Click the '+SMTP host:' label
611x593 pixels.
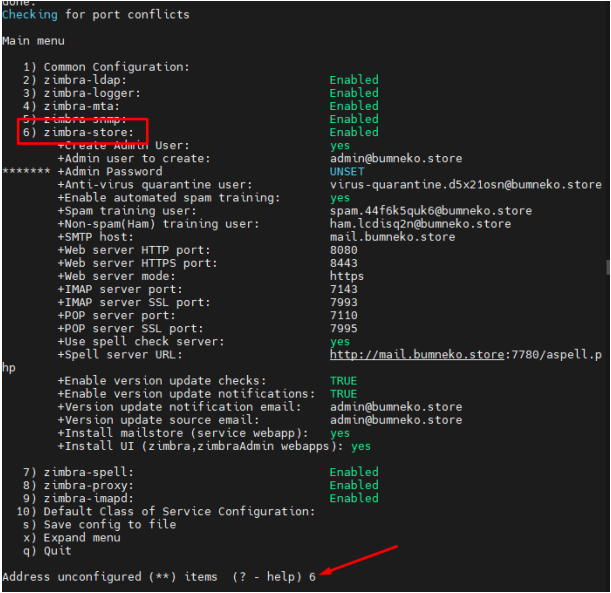click(96, 237)
